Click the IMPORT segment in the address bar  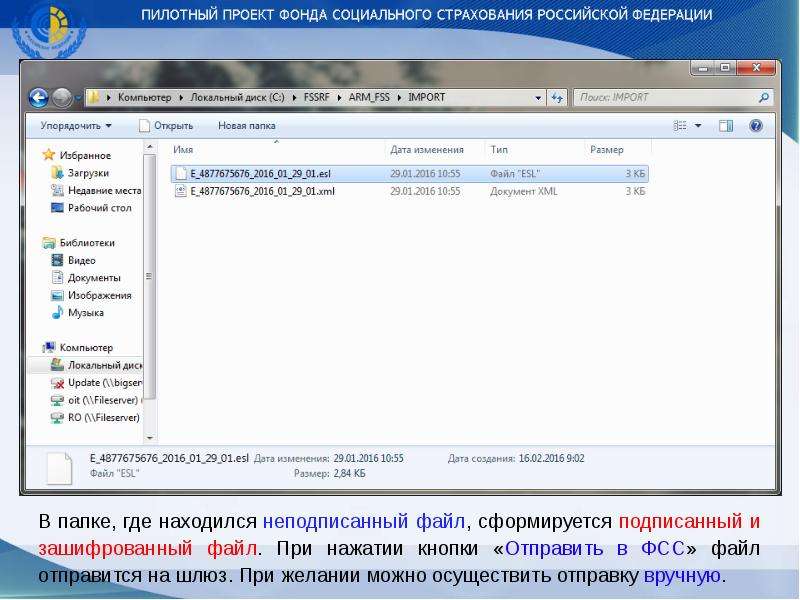tap(427, 97)
